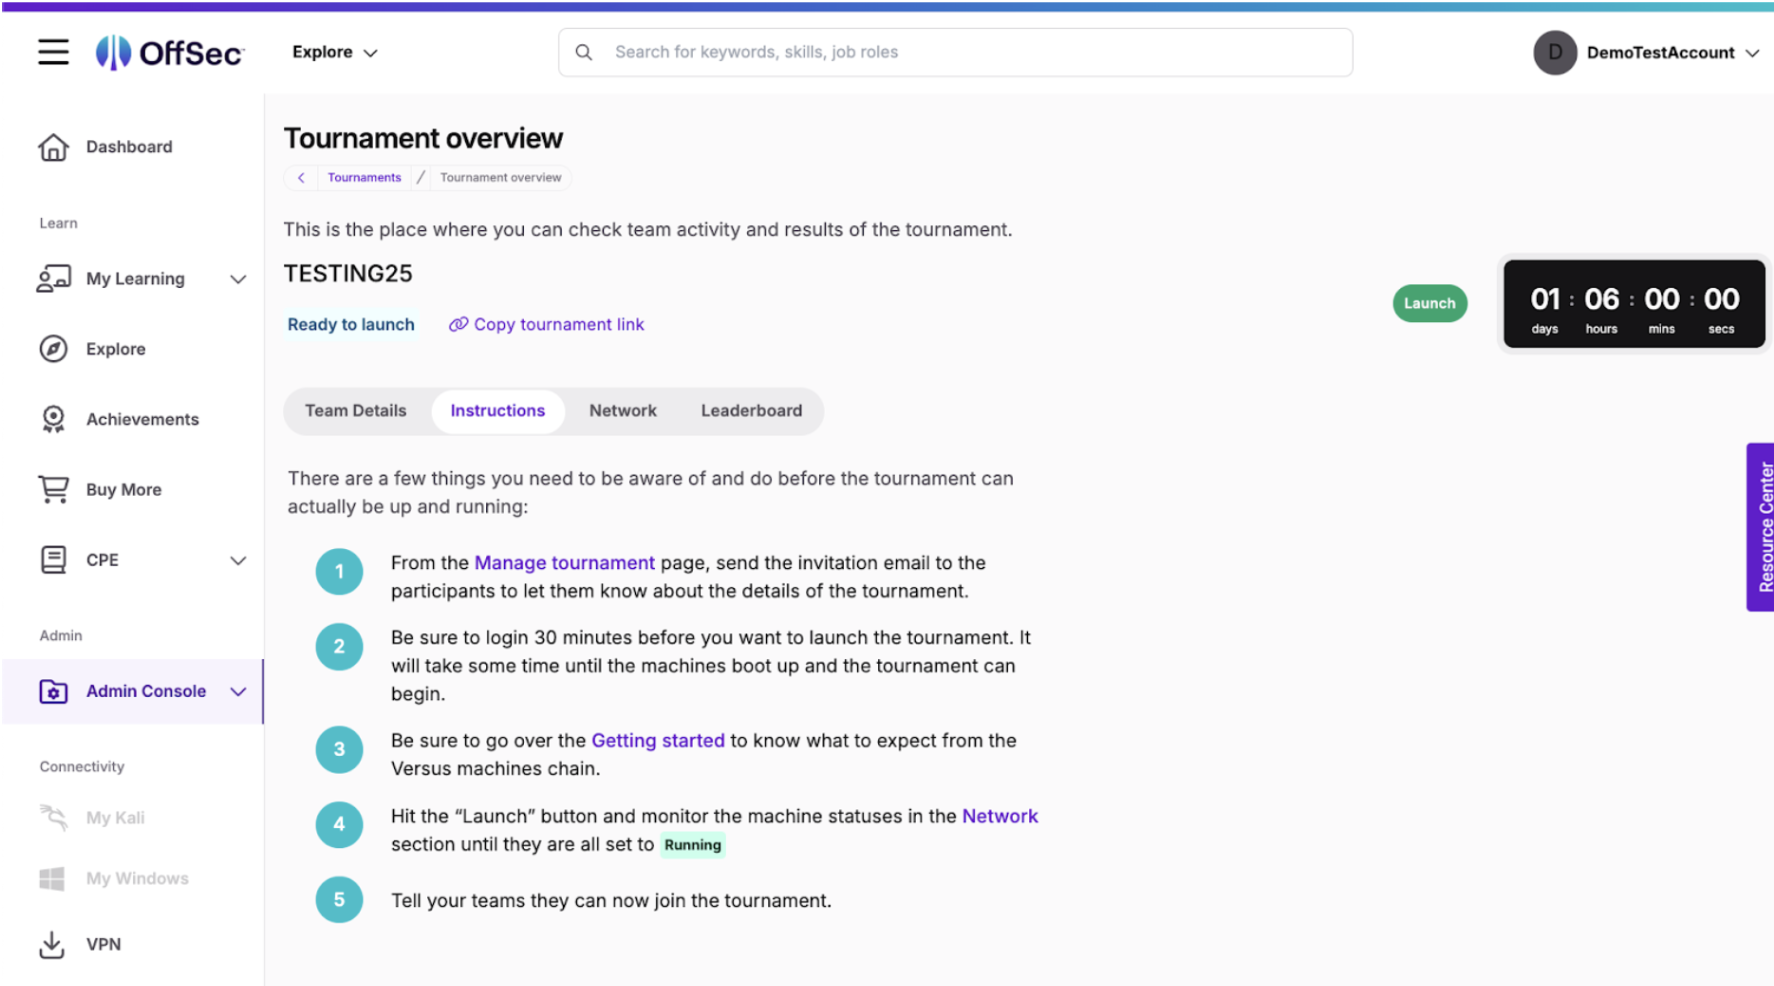The width and height of the screenshot is (1774, 986).
Task: Open the hamburger menu icon
Action: pyautogui.click(x=53, y=52)
